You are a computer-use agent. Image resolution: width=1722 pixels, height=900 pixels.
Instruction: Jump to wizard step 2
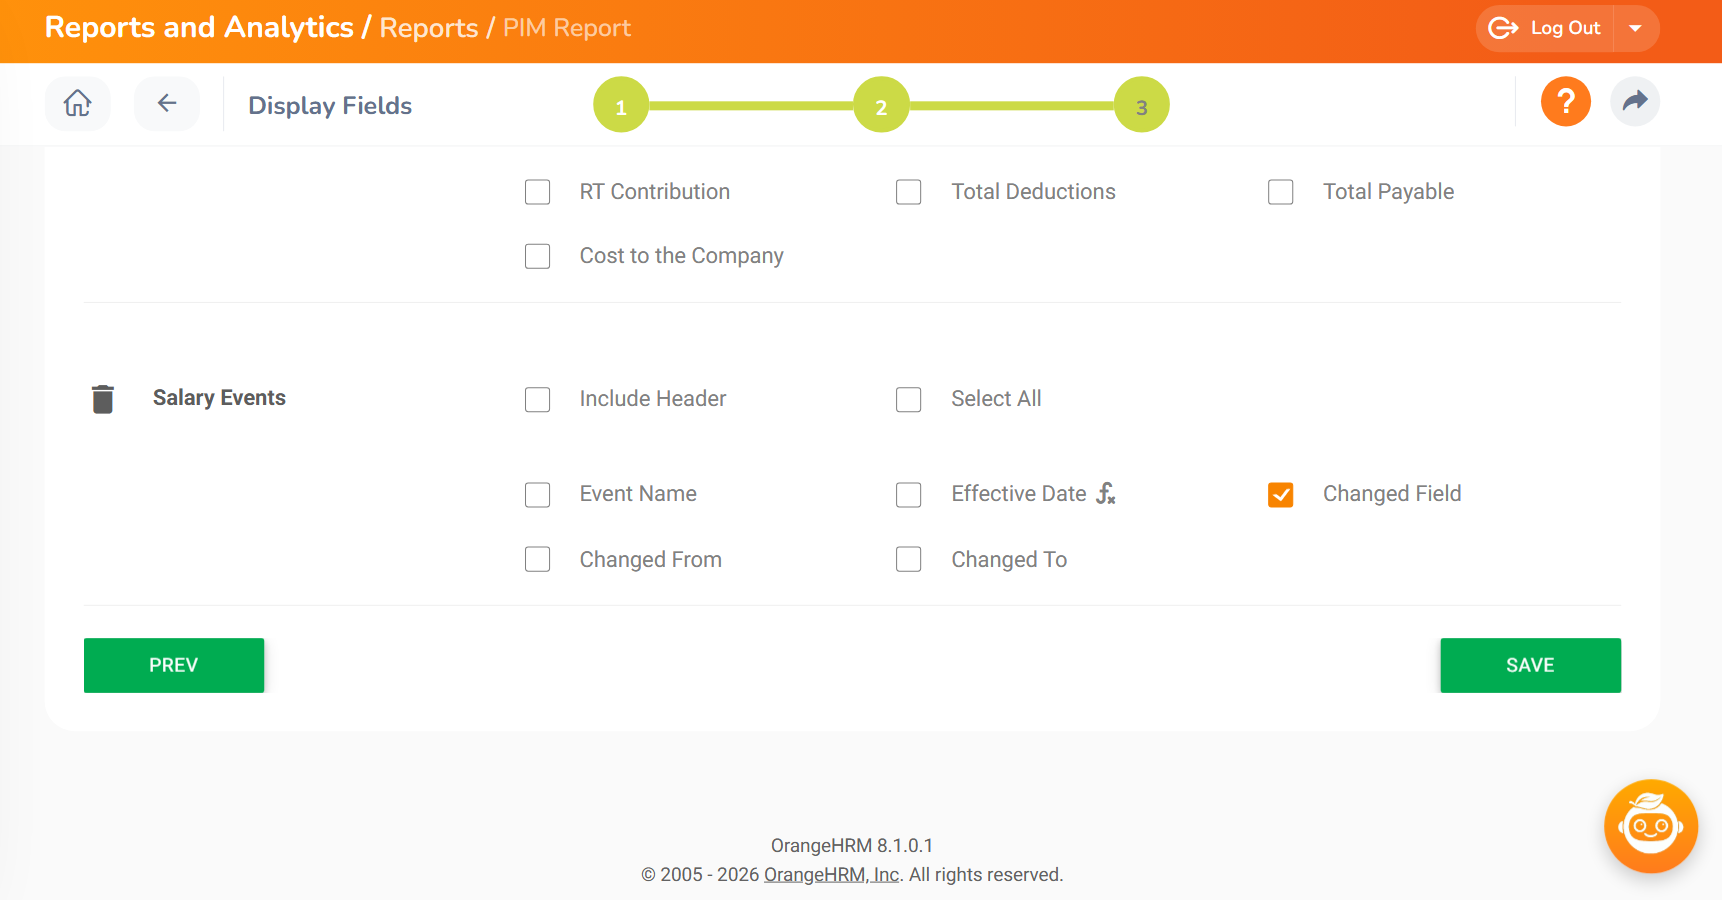[881, 105]
